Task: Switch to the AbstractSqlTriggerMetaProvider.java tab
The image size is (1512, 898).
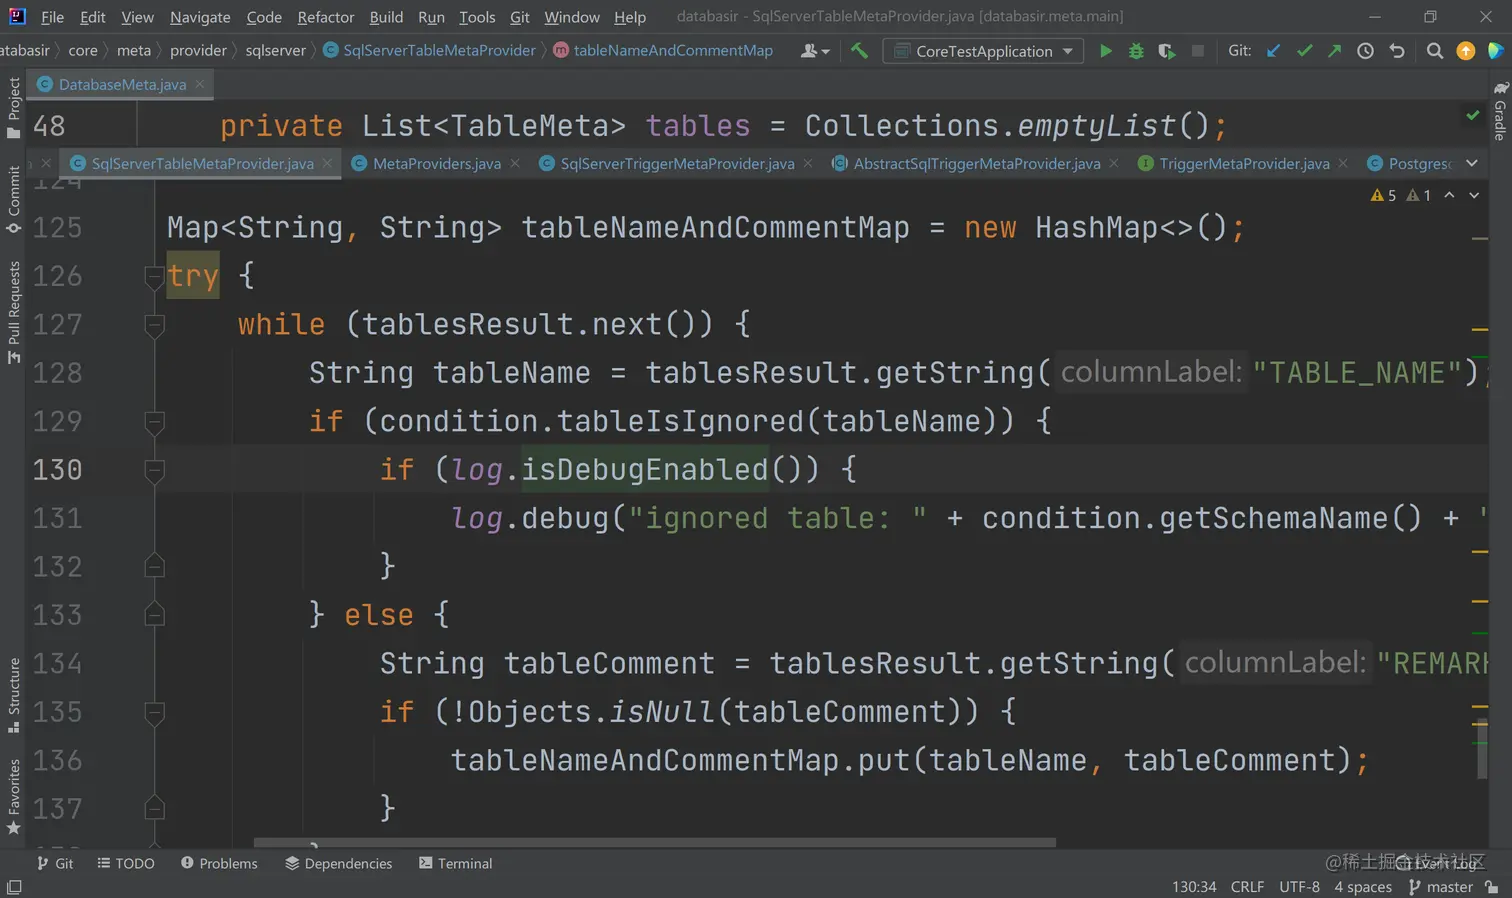Action: pos(977,163)
